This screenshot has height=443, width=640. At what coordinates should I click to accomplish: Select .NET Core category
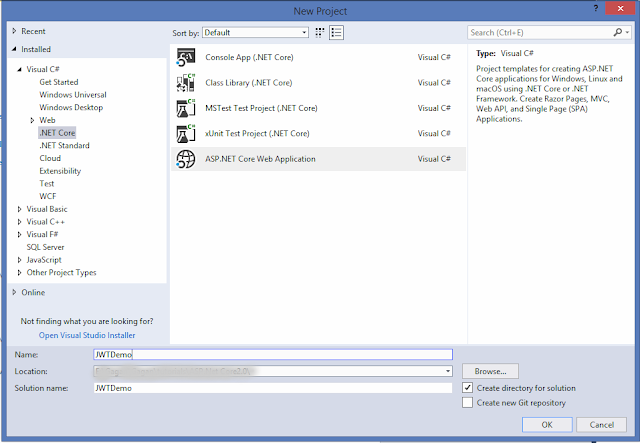(x=57, y=133)
